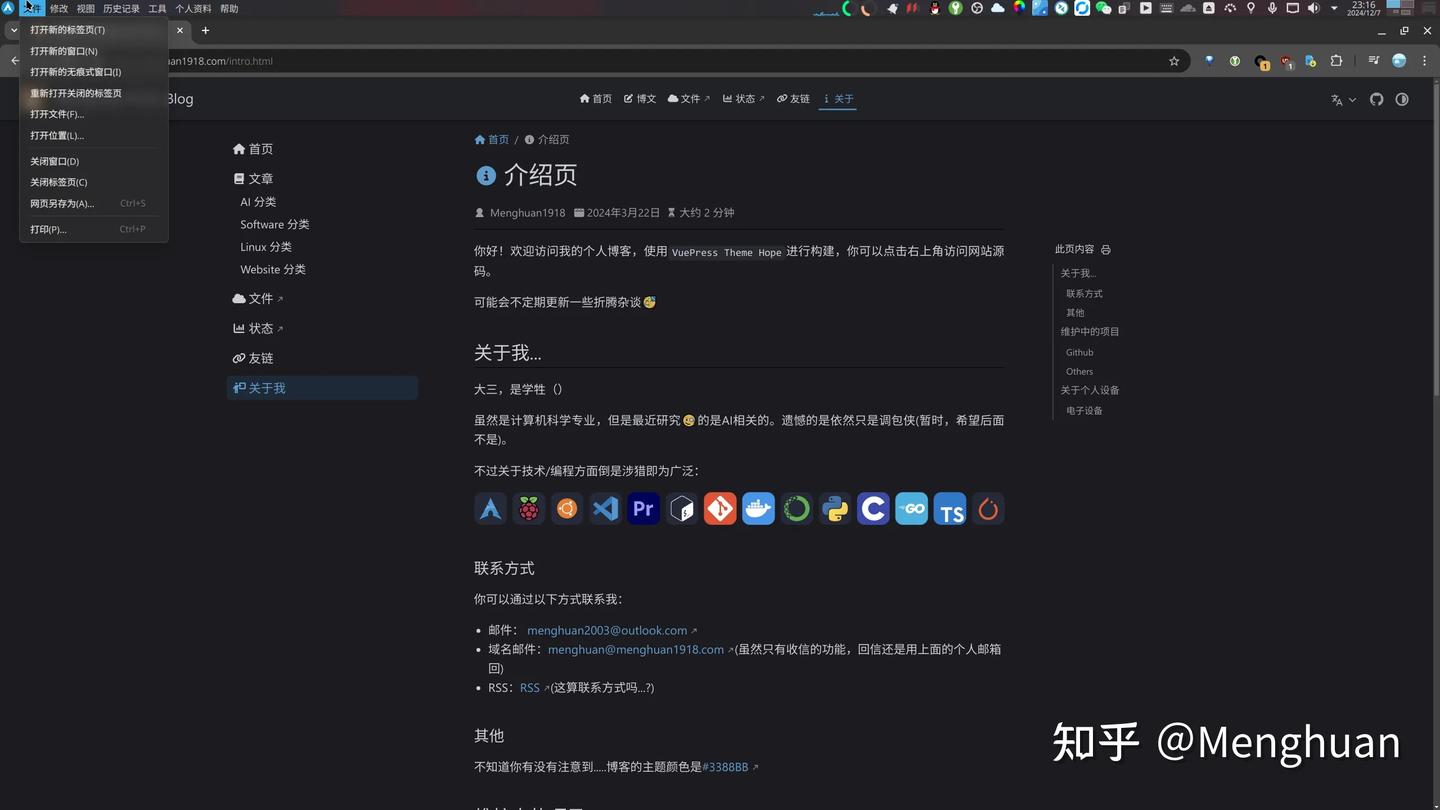Image resolution: width=1440 pixels, height=810 pixels.
Task: Click the Git icon in the skills row
Action: (720, 508)
